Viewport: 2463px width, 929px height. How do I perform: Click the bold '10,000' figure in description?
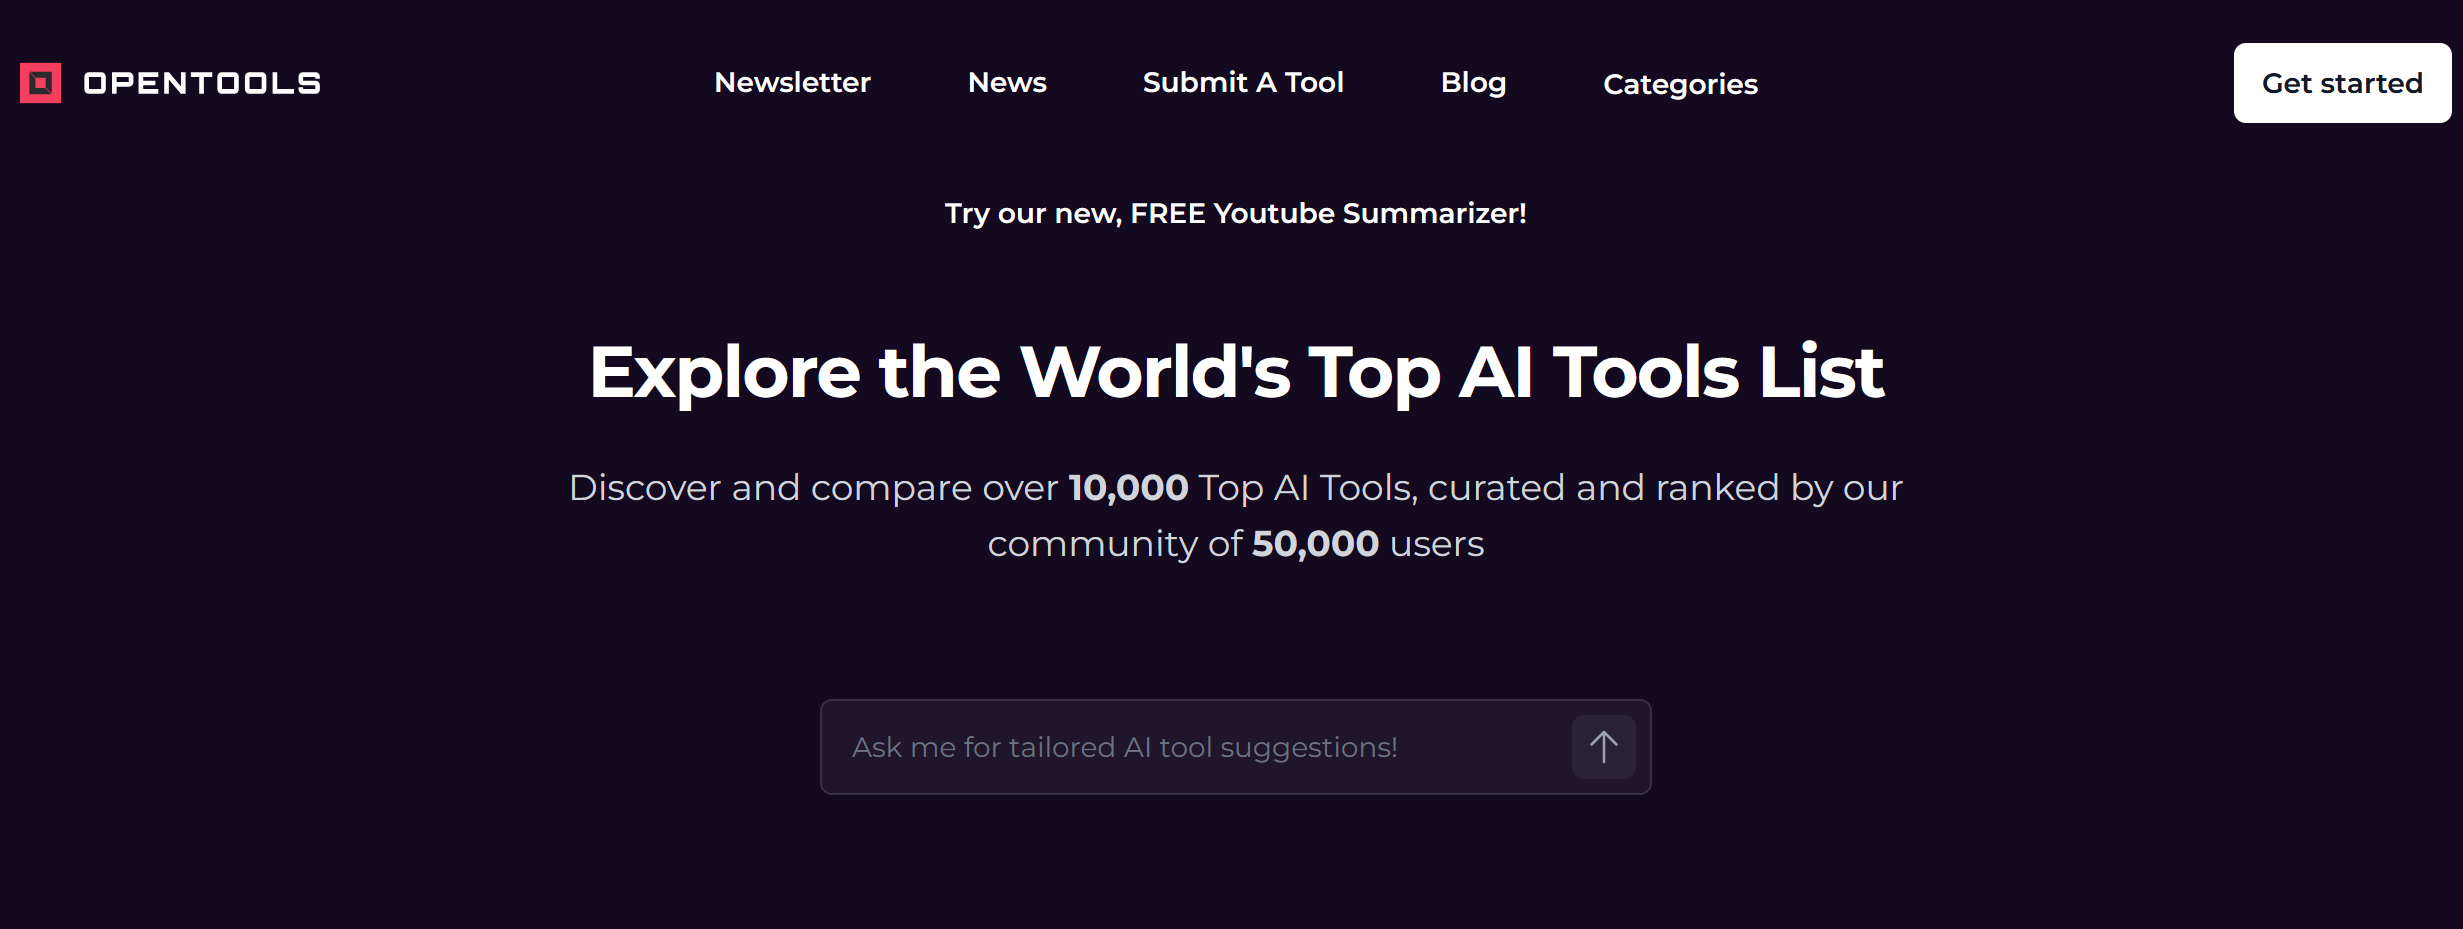pos(1128,488)
